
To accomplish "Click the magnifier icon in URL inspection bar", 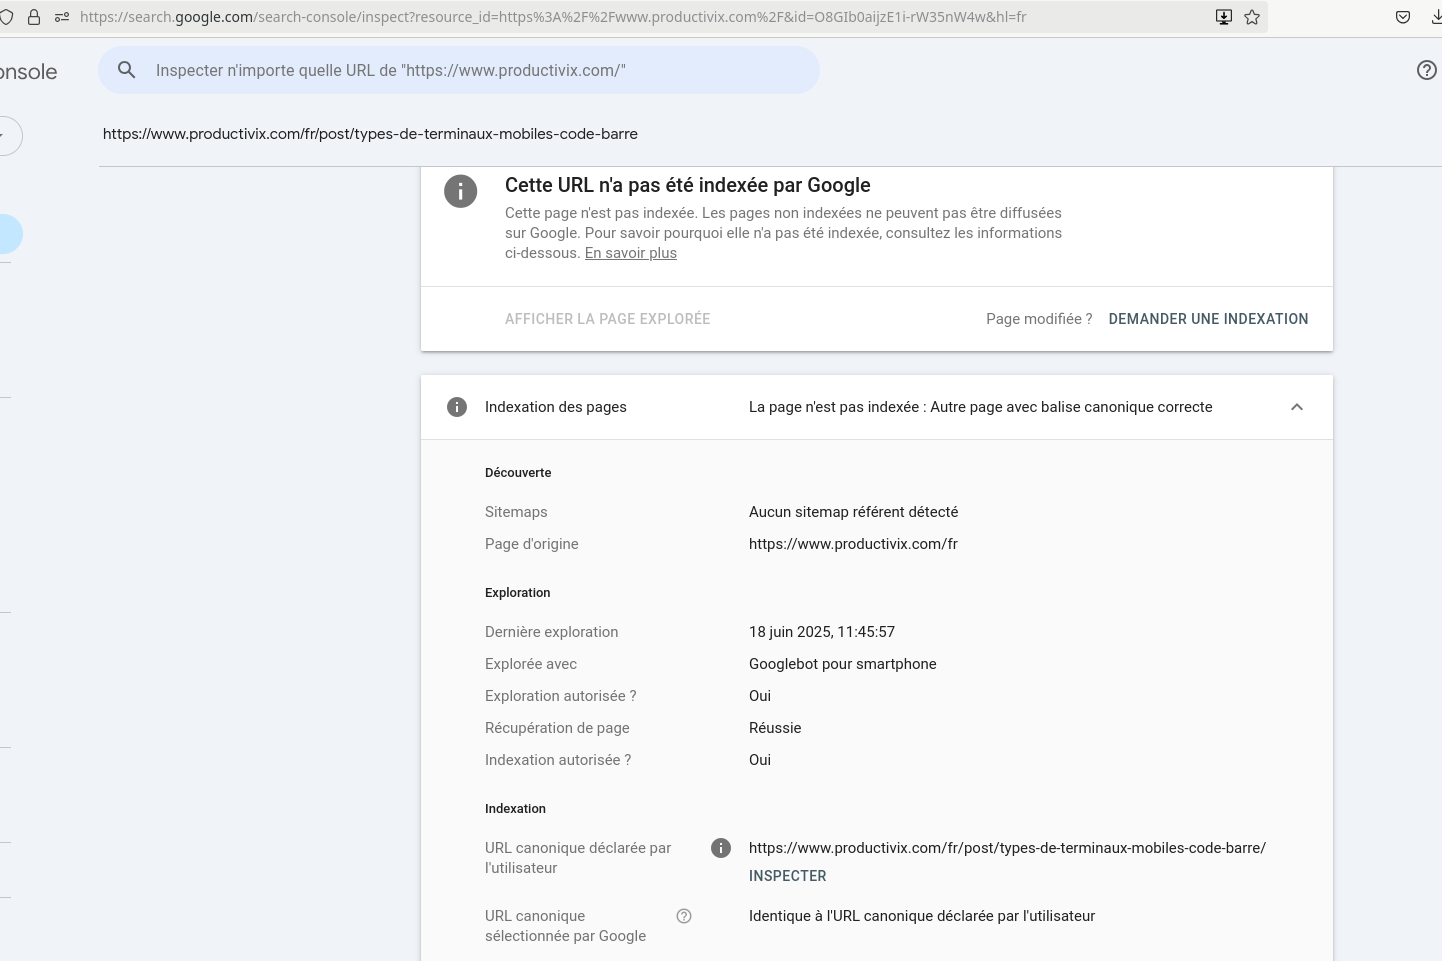I will click(x=127, y=70).
